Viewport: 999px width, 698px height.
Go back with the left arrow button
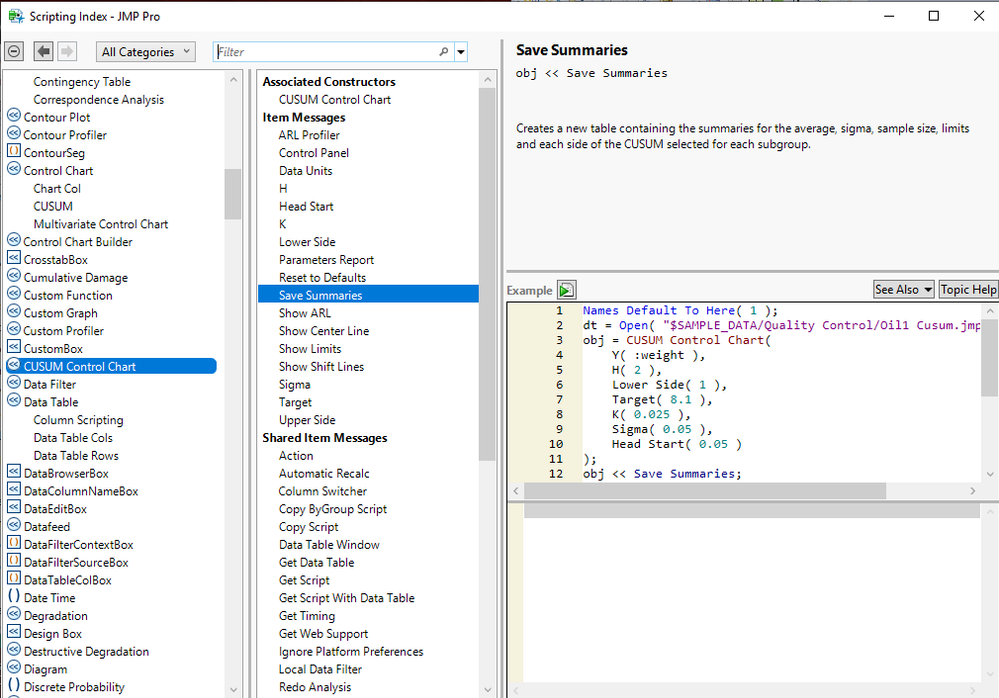[x=43, y=52]
